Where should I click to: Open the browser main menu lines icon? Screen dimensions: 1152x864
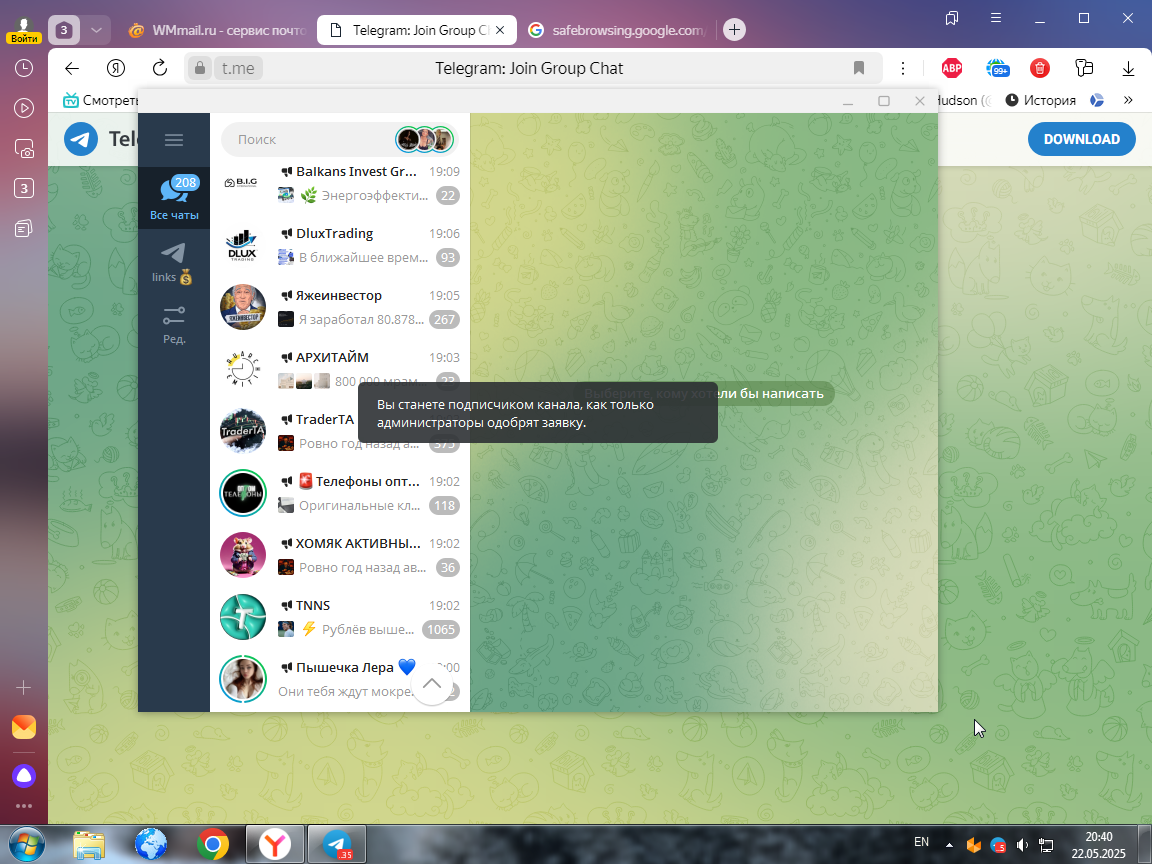[996, 18]
